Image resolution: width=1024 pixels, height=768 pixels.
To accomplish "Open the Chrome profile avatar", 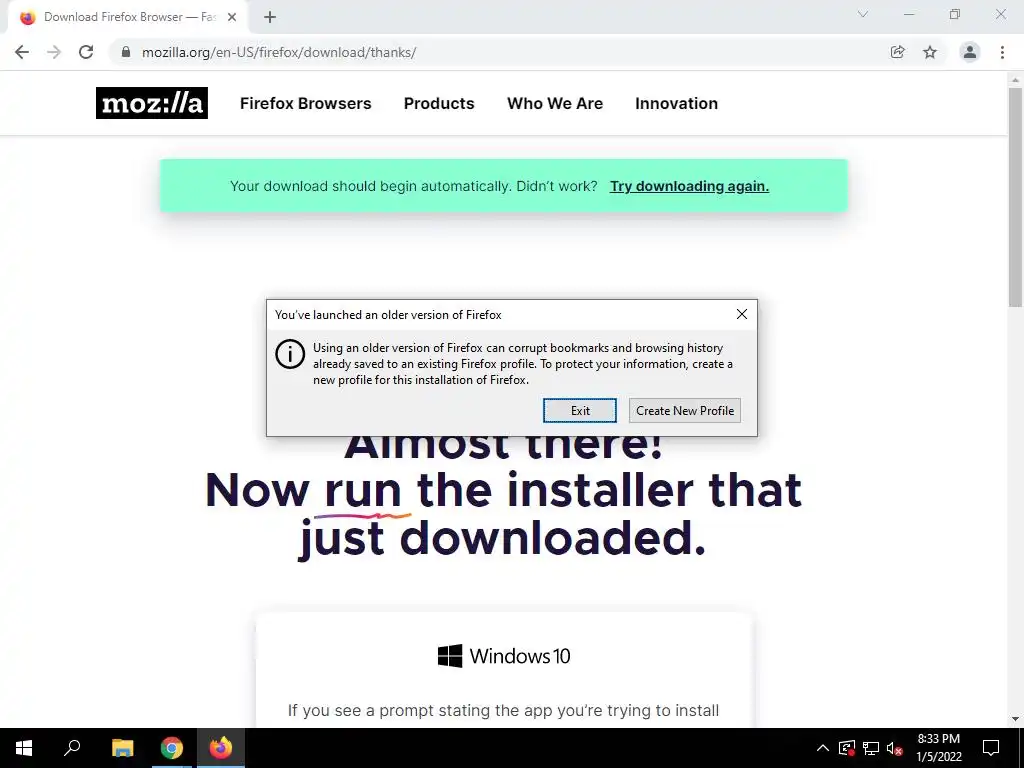I will coord(970,52).
